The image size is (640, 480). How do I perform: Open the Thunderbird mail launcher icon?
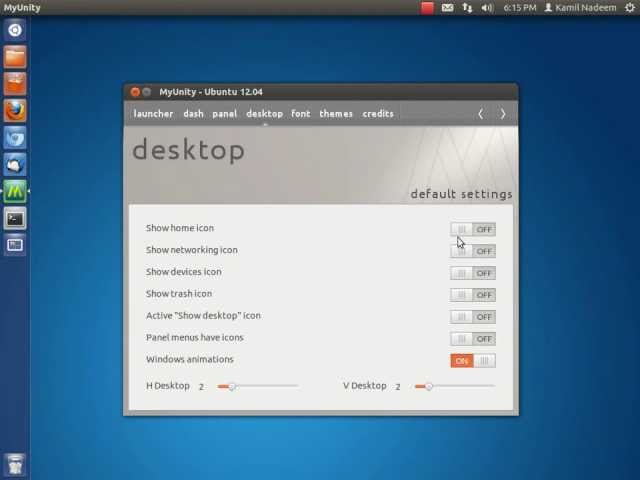coord(15,164)
